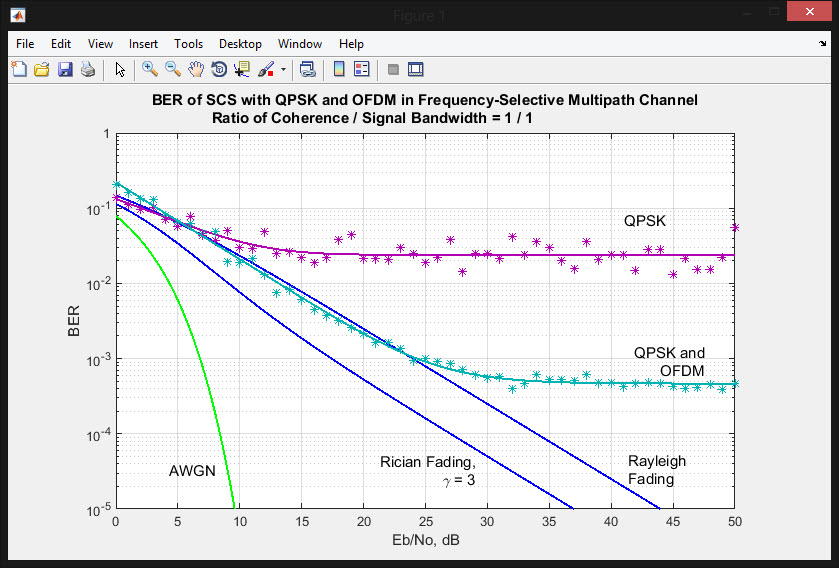Viewport: 839px width, 568px height.
Task: Open the Help menu
Action: [351, 44]
